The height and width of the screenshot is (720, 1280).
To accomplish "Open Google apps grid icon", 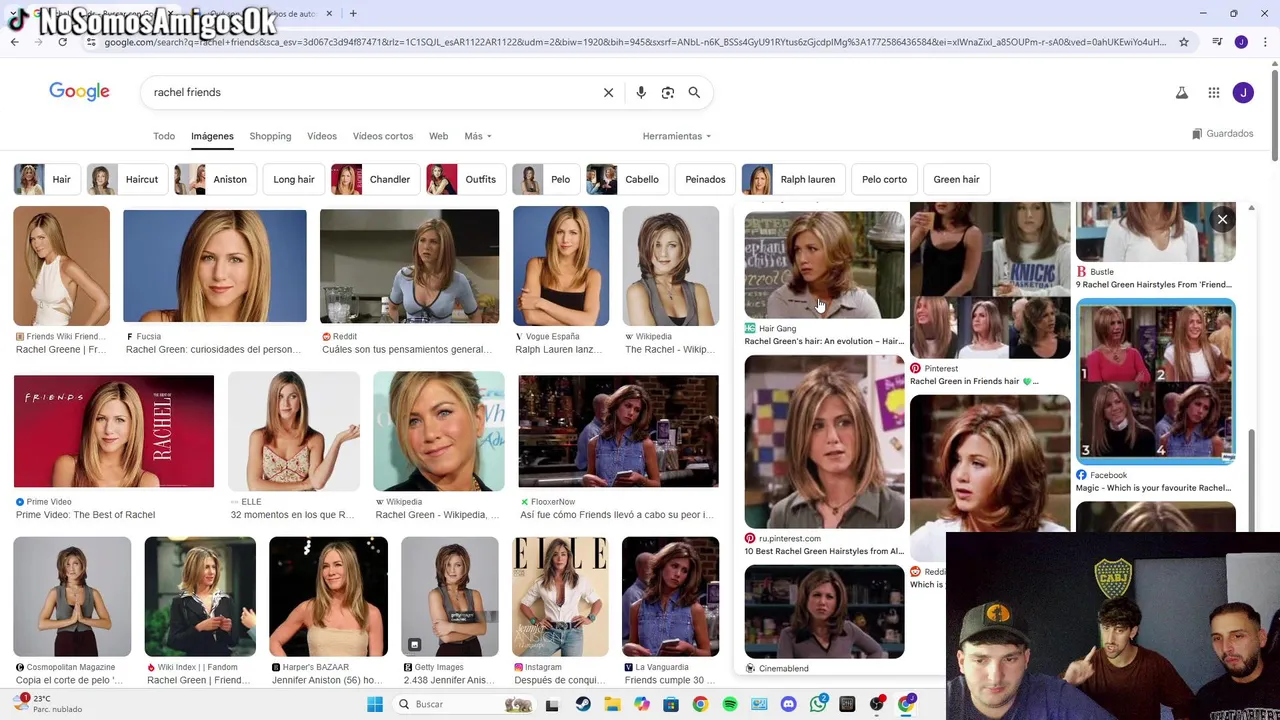I will click(1214, 93).
